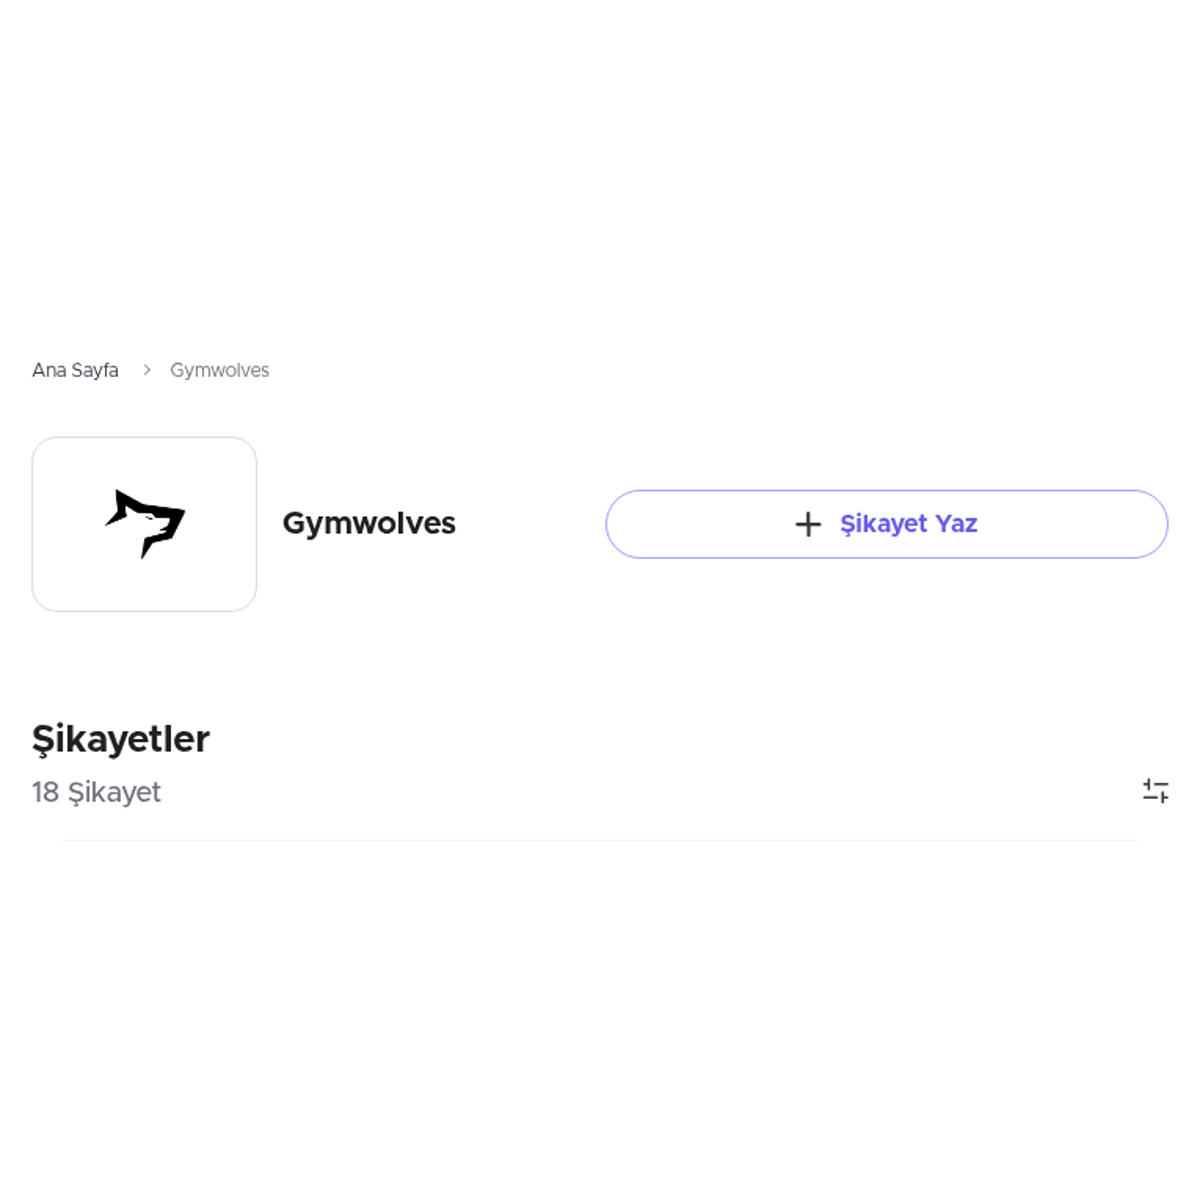Click the divider line under 18 Şikayet
Viewport: 1200px width, 1200px height.
pyautogui.click(x=600, y=840)
